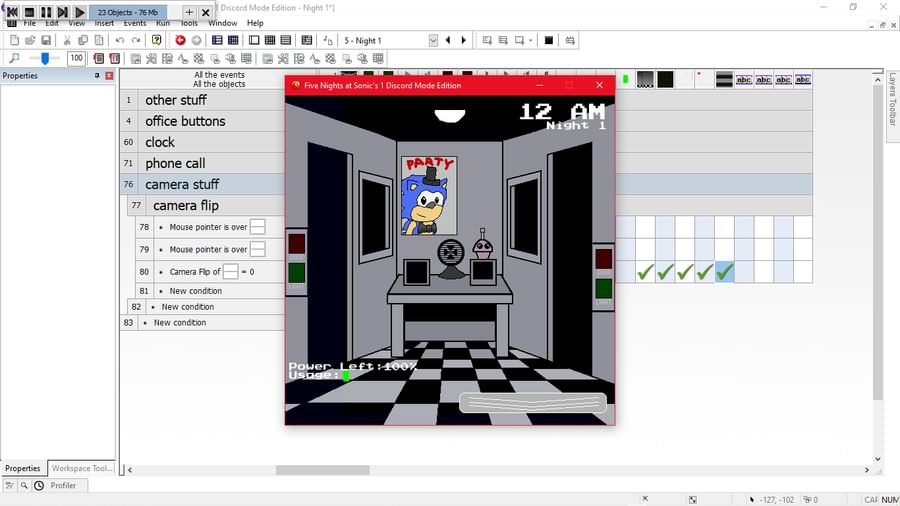Open the Window menu

click(x=223, y=24)
